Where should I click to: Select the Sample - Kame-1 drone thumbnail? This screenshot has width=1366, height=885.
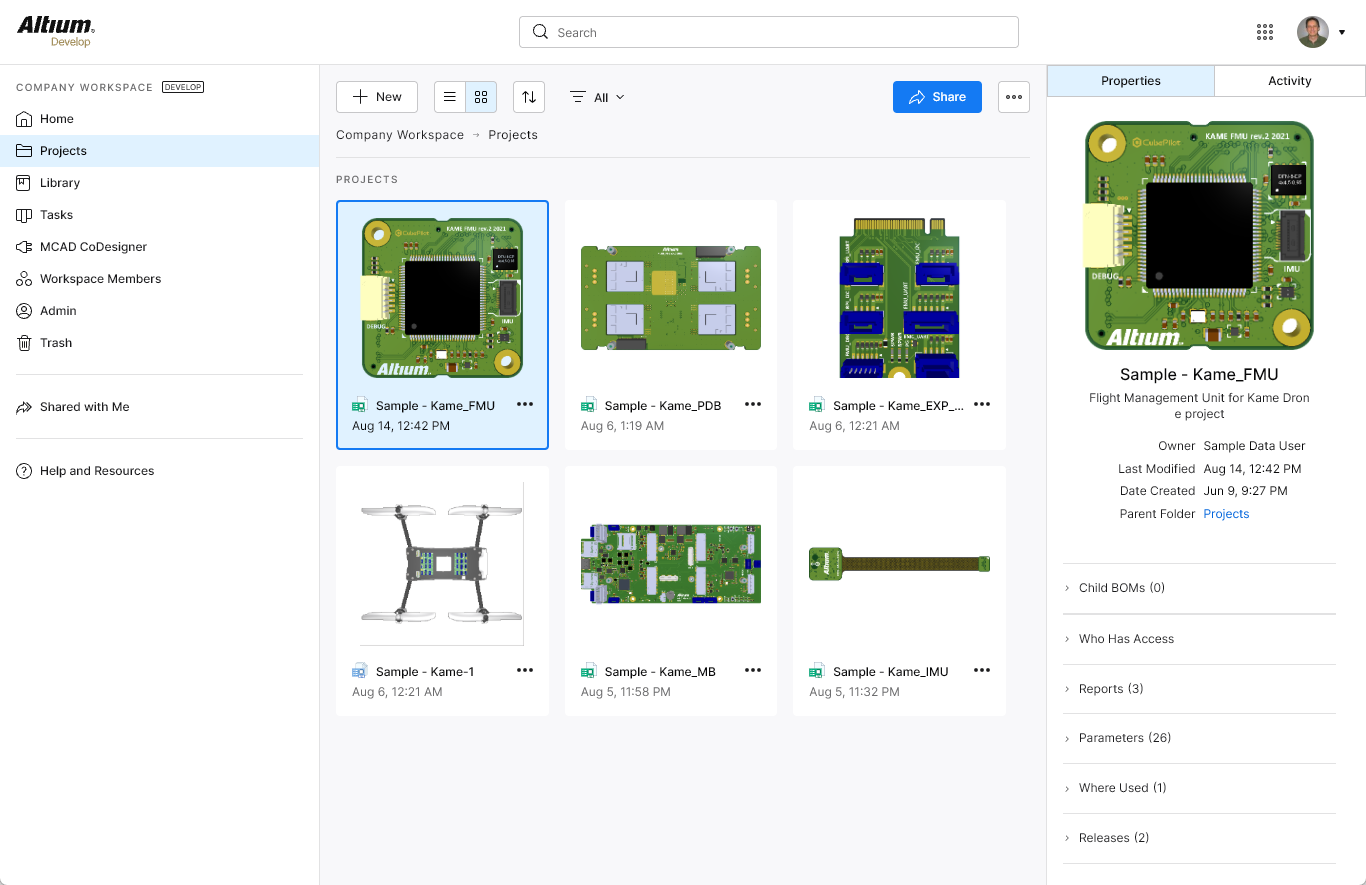(x=442, y=563)
